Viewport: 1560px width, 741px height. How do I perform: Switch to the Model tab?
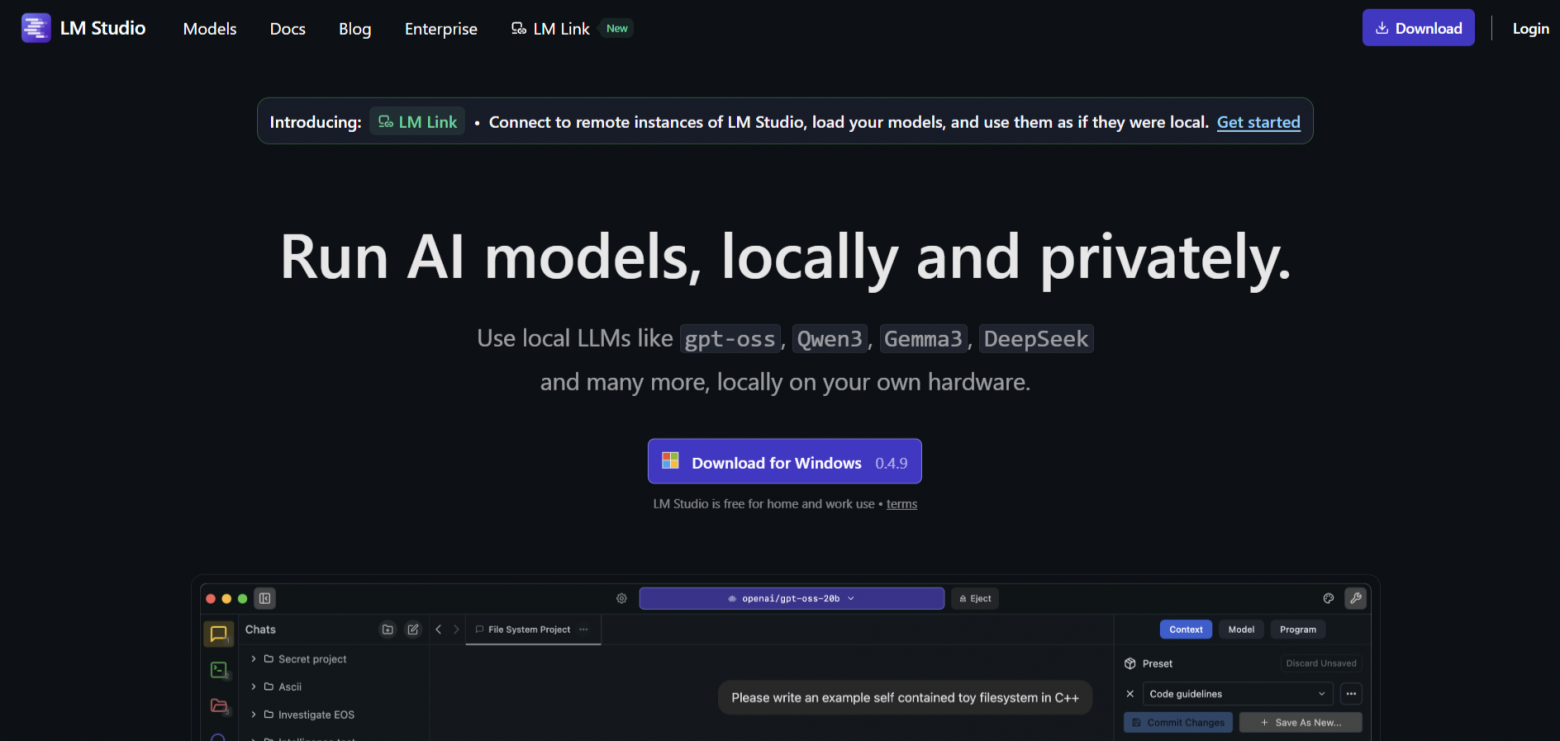pyautogui.click(x=1241, y=629)
